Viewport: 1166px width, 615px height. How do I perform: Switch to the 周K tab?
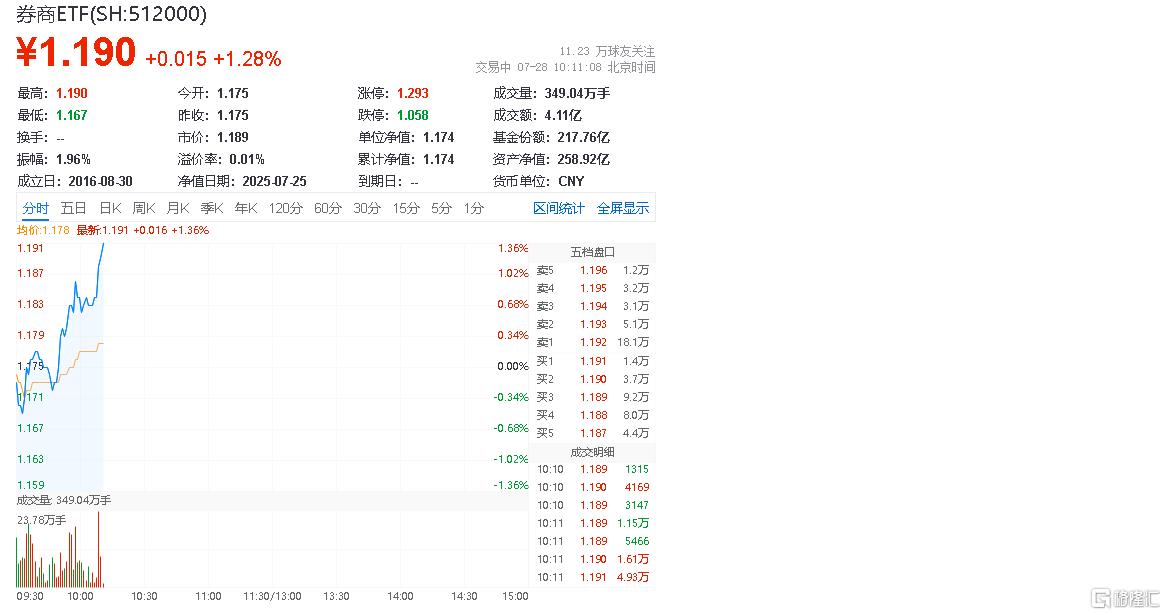point(144,208)
